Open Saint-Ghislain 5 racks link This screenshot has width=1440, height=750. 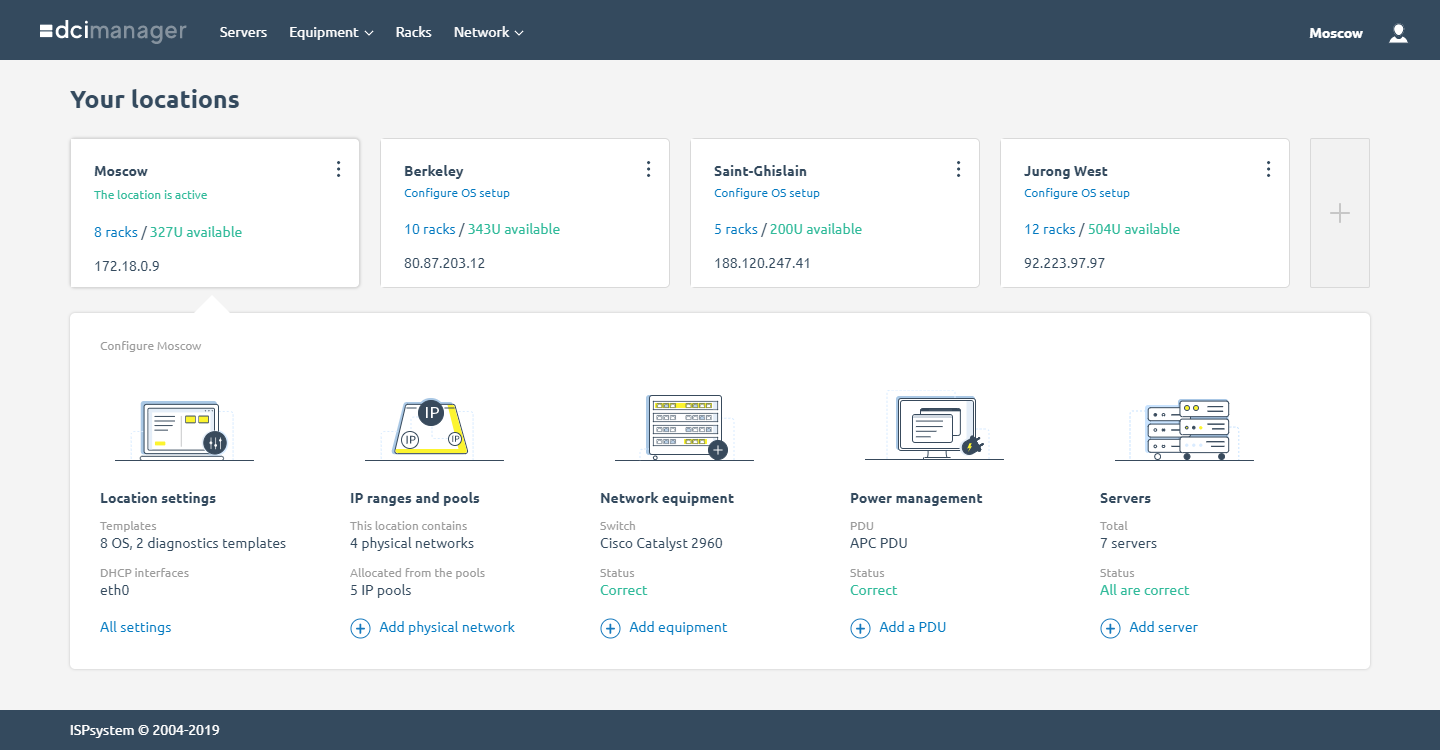[x=736, y=229]
